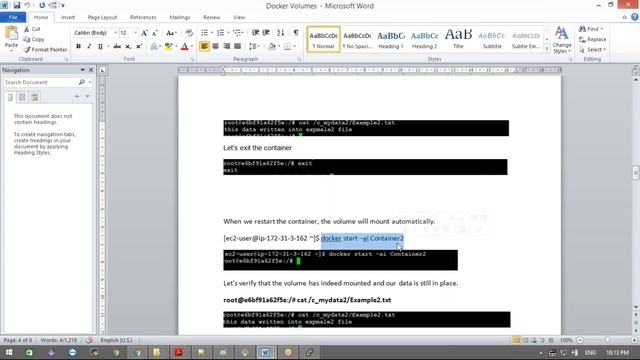
Task: Switch to the View tab
Action: click(239, 18)
